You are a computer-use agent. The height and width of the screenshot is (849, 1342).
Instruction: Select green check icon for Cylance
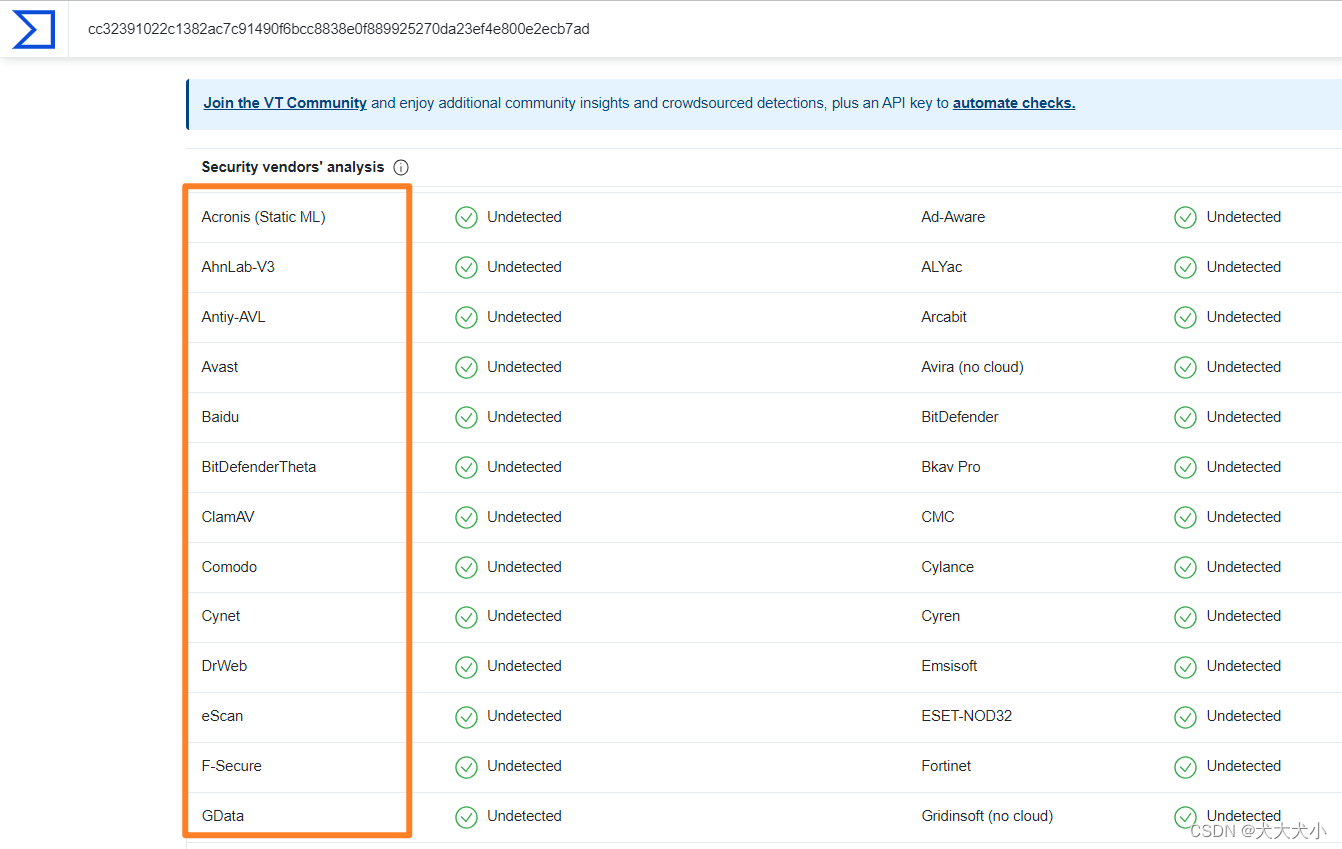click(1185, 567)
